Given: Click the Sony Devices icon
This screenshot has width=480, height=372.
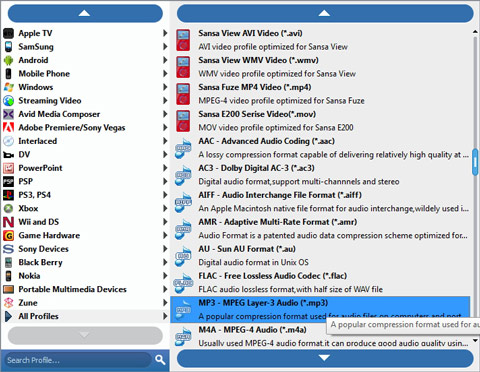Looking at the screenshot, I should pos(8,249).
